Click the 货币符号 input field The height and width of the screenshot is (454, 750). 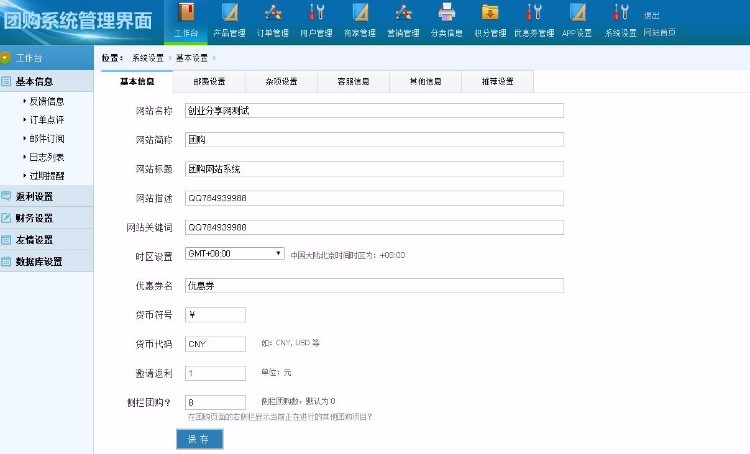[215, 315]
